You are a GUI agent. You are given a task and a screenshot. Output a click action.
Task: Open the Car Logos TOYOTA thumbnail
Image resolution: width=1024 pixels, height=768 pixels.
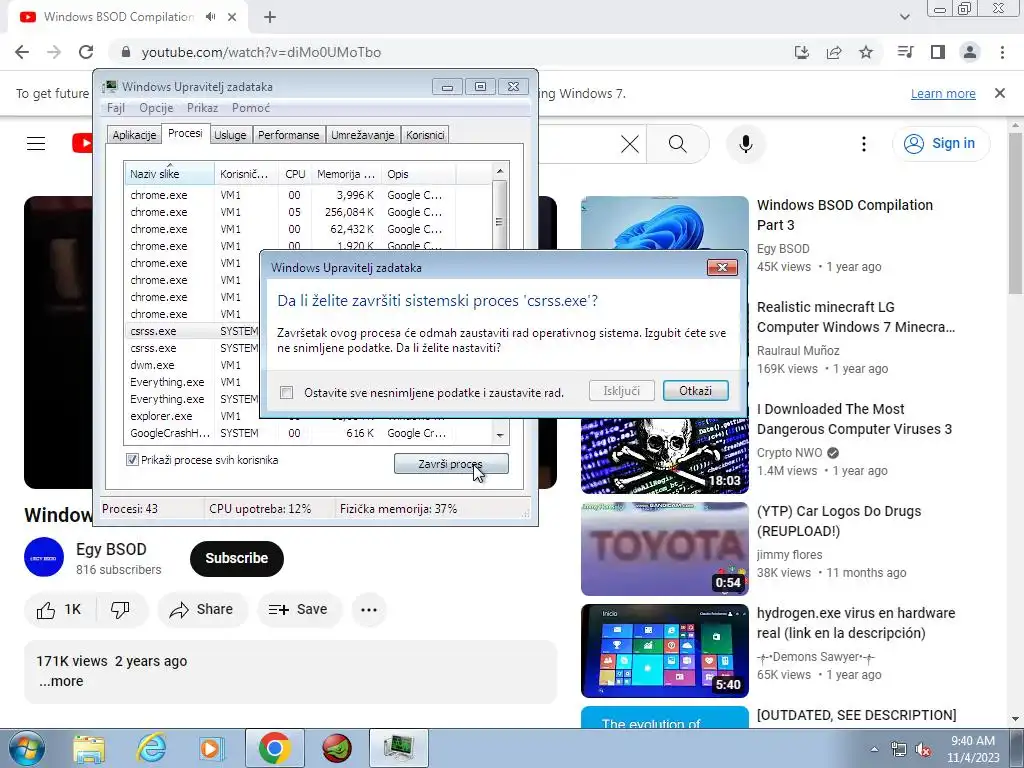pyautogui.click(x=665, y=549)
